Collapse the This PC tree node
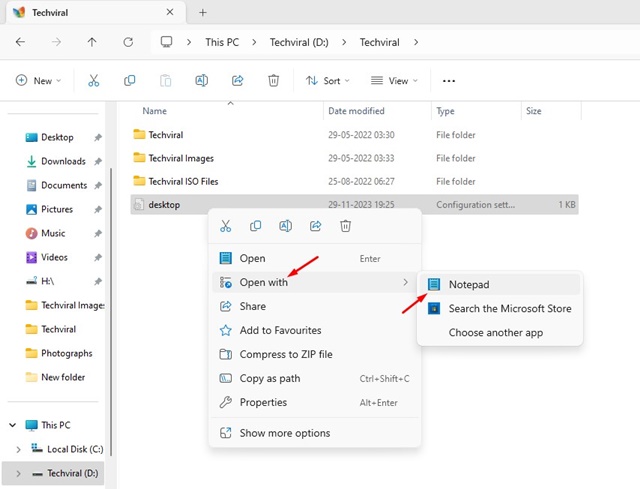The height and width of the screenshot is (489, 640). [x=13, y=425]
